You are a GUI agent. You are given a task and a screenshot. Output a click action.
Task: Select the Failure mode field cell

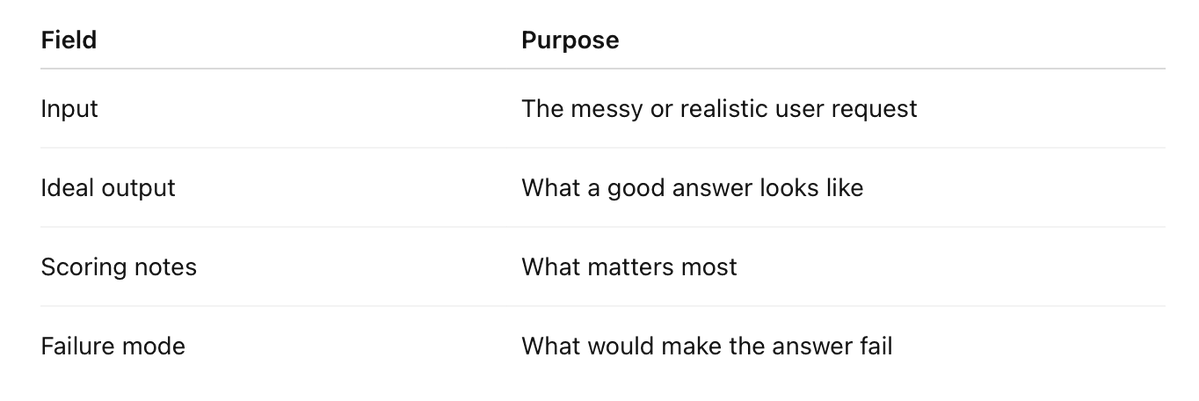click(112, 346)
